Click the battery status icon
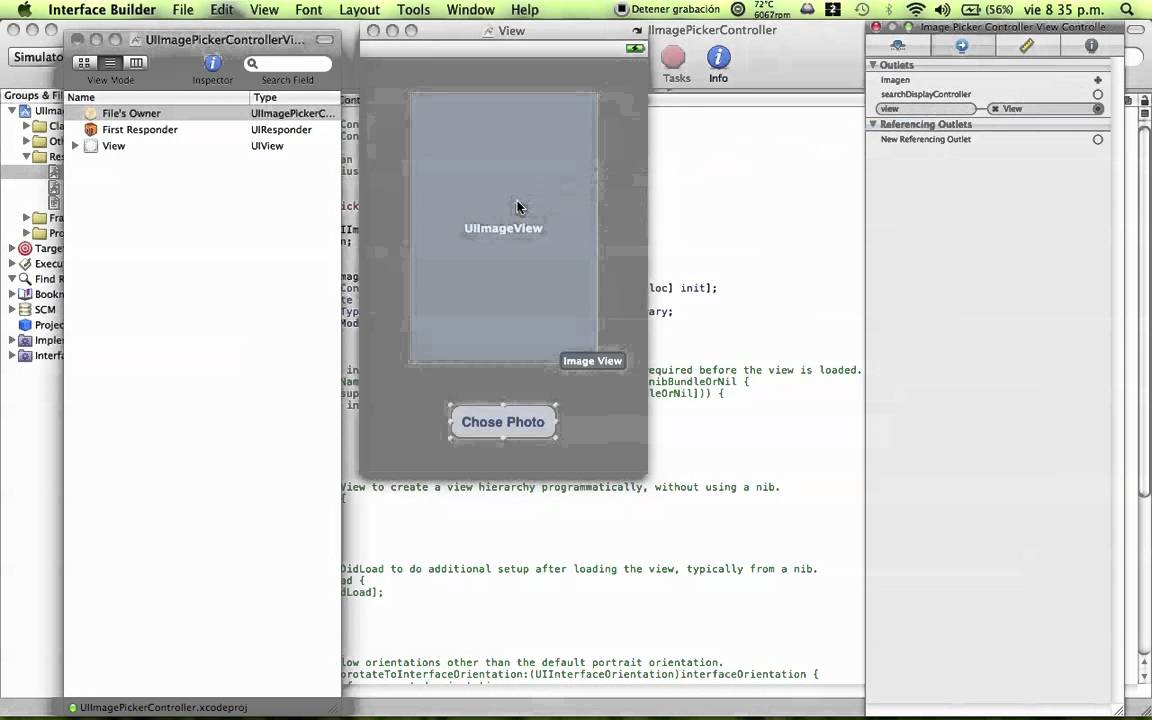 (x=971, y=10)
